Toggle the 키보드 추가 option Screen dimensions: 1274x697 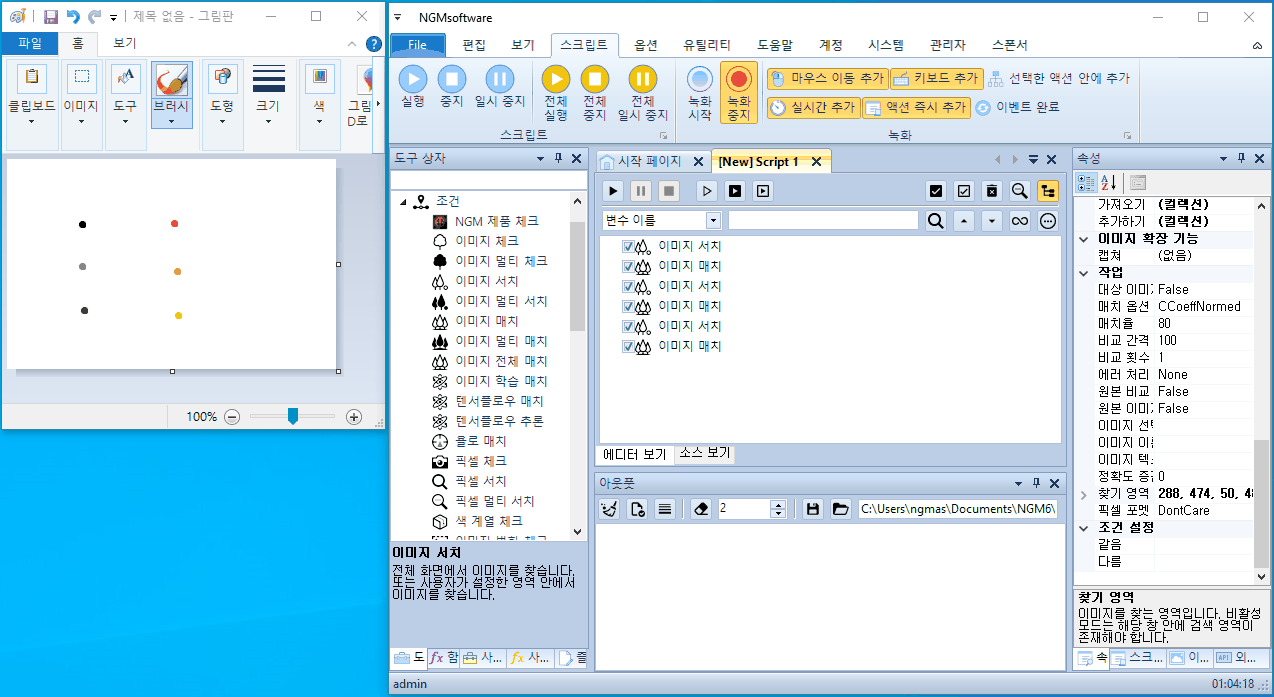[935, 78]
